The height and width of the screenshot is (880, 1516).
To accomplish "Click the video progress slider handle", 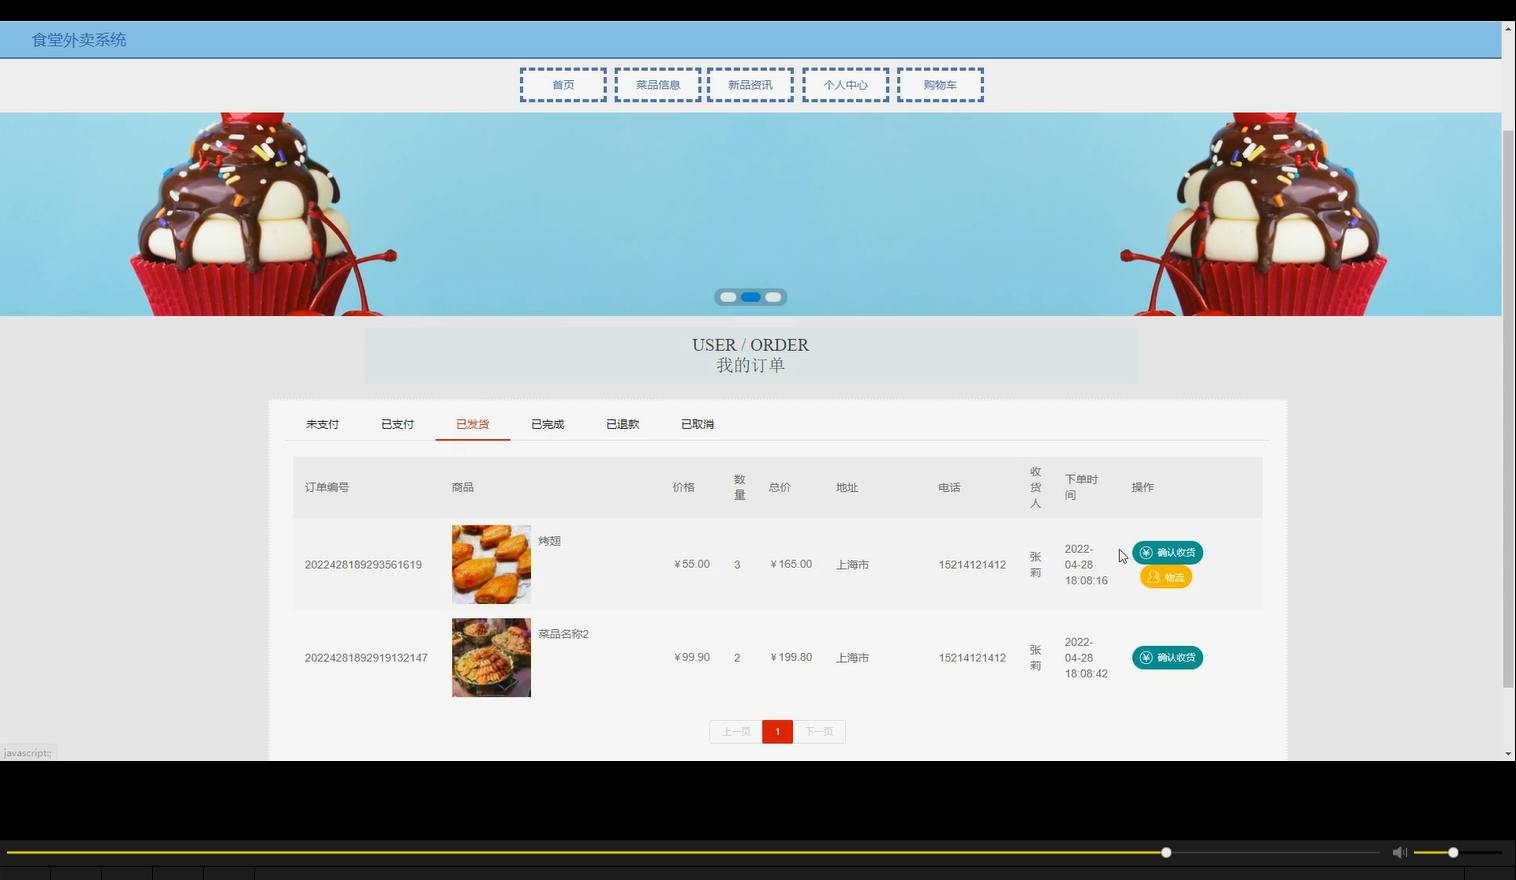I will pyautogui.click(x=1166, y=852).
